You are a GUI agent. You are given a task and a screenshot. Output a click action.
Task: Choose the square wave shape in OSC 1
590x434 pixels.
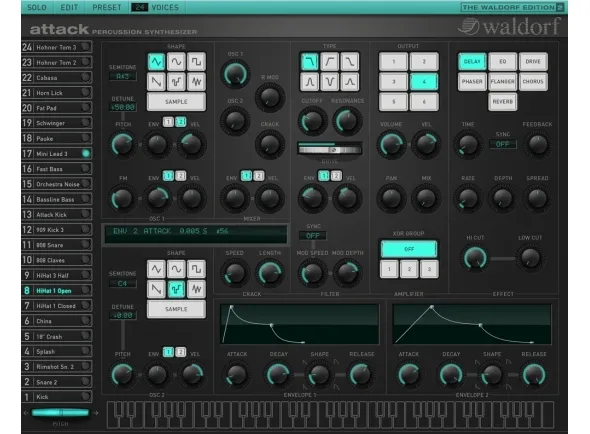[x=196, y=62]
